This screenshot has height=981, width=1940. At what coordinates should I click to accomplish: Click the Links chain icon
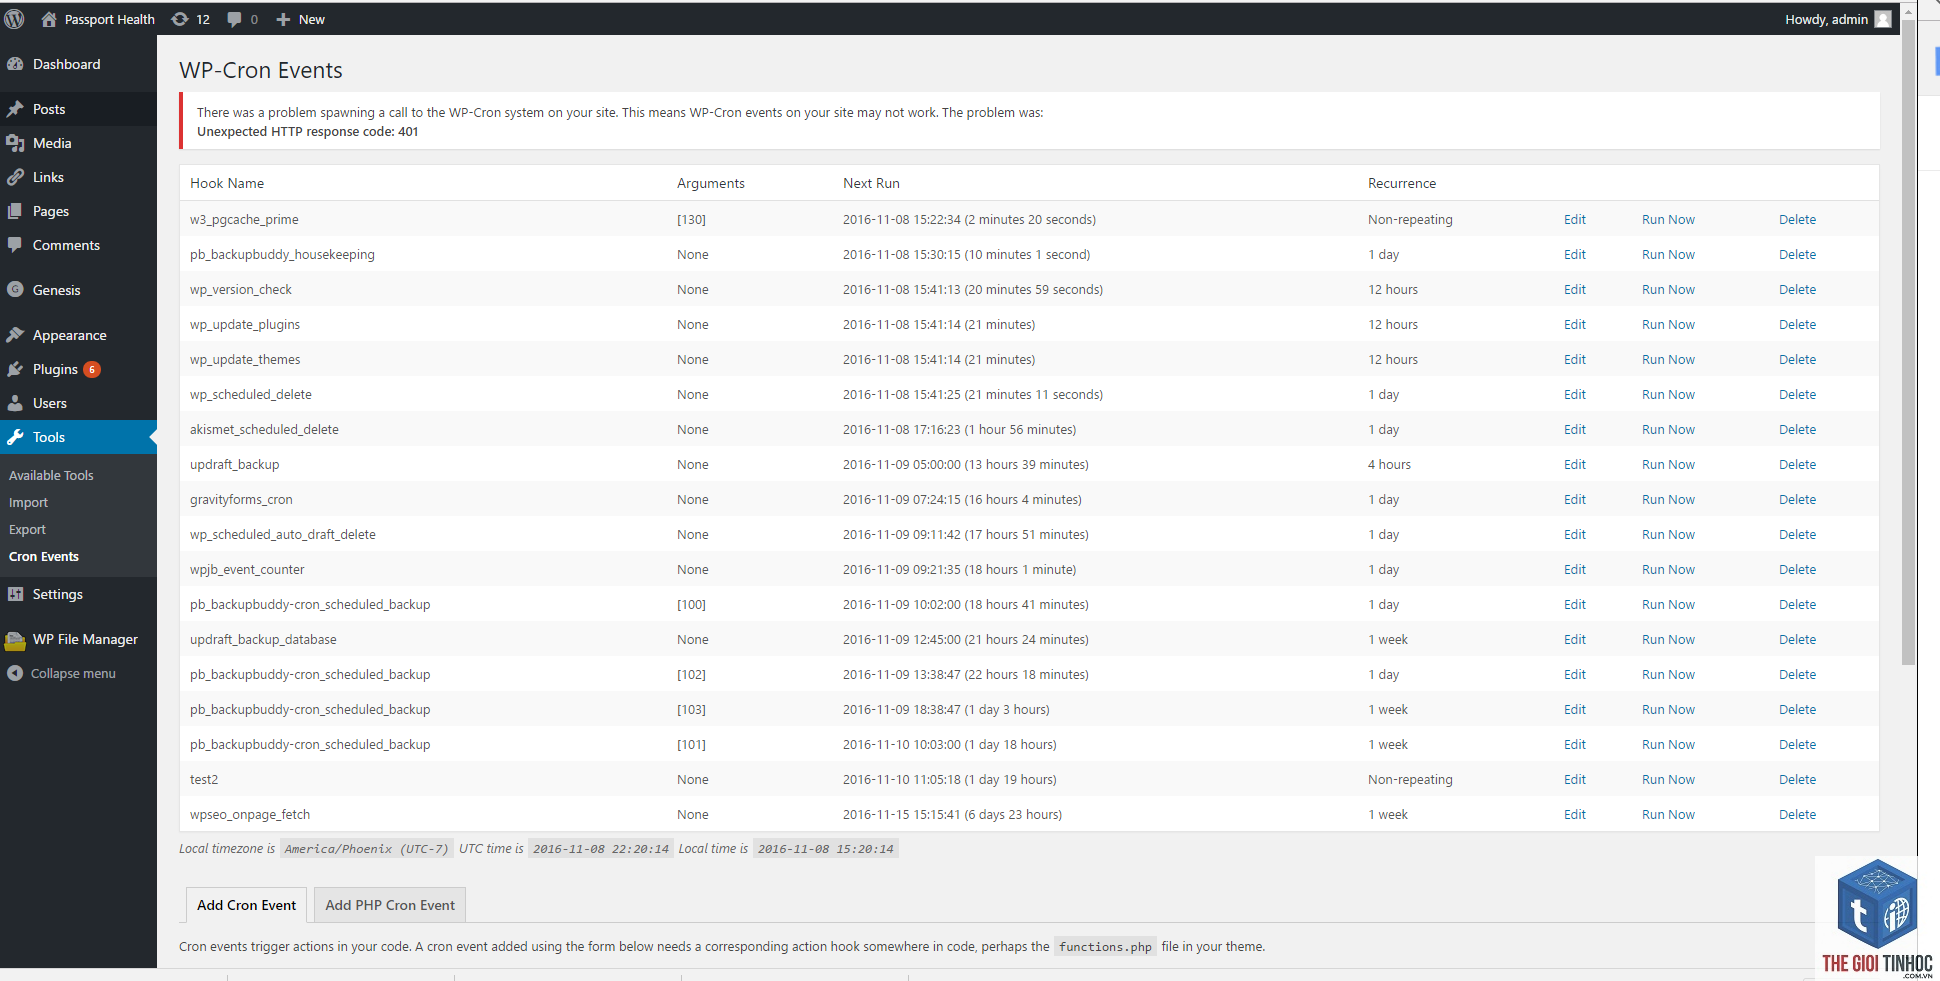15,177
